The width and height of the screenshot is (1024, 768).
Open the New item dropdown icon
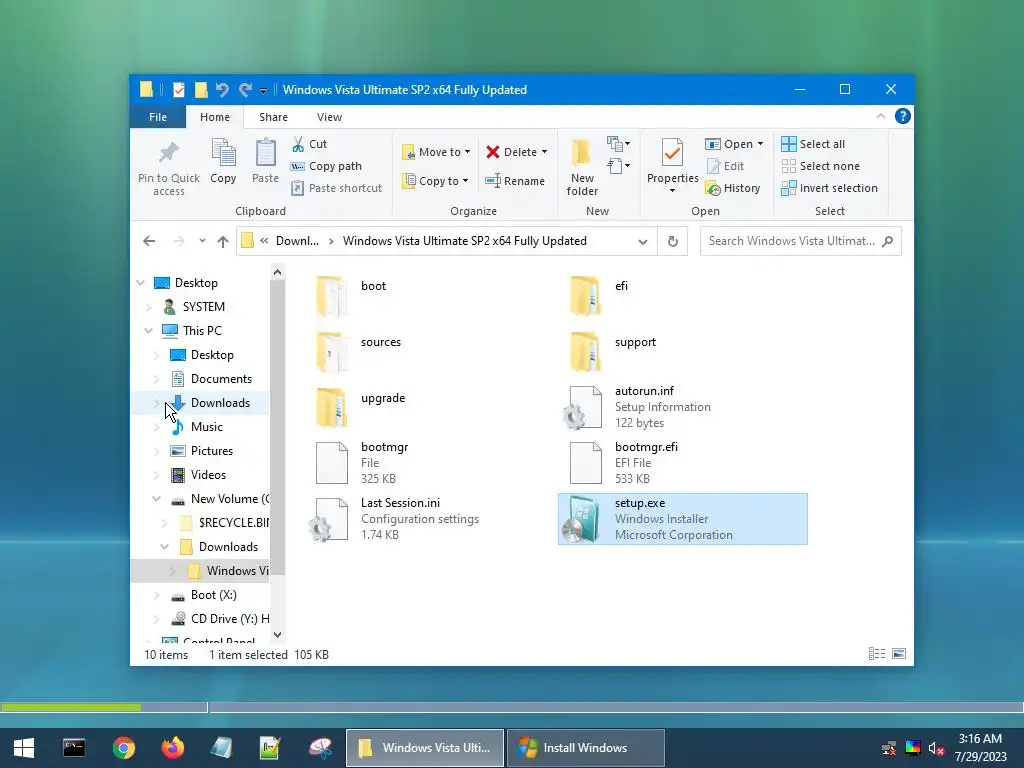[618, 144]
